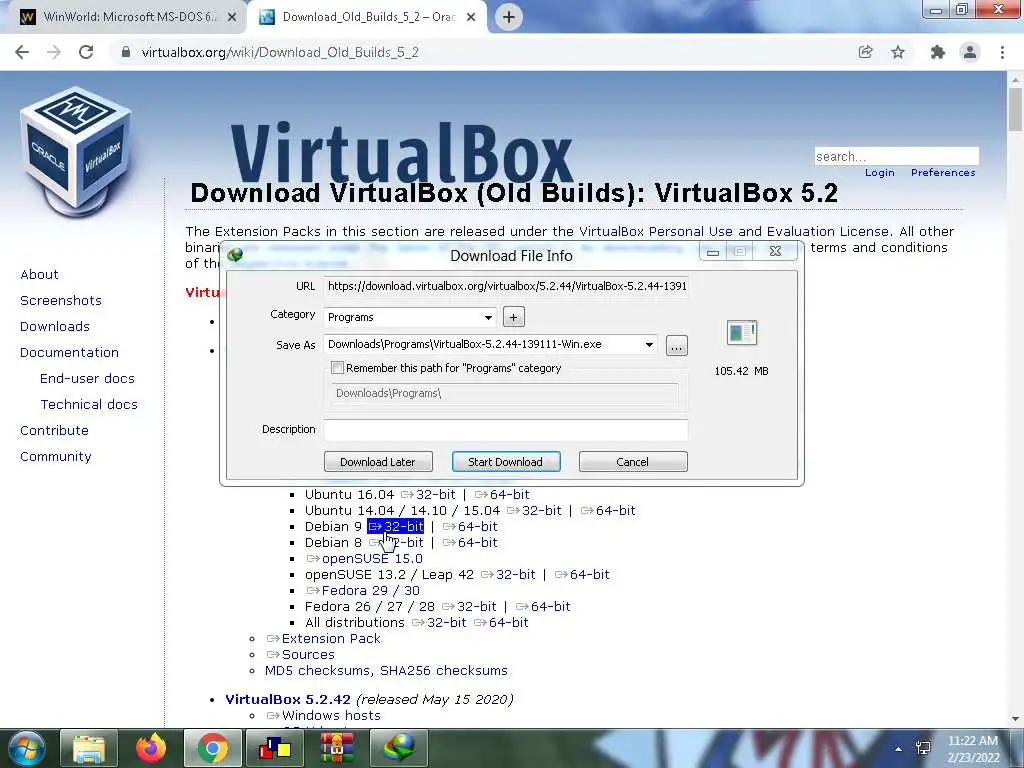Click the forward navigation arrow

(x=54, y=52)
